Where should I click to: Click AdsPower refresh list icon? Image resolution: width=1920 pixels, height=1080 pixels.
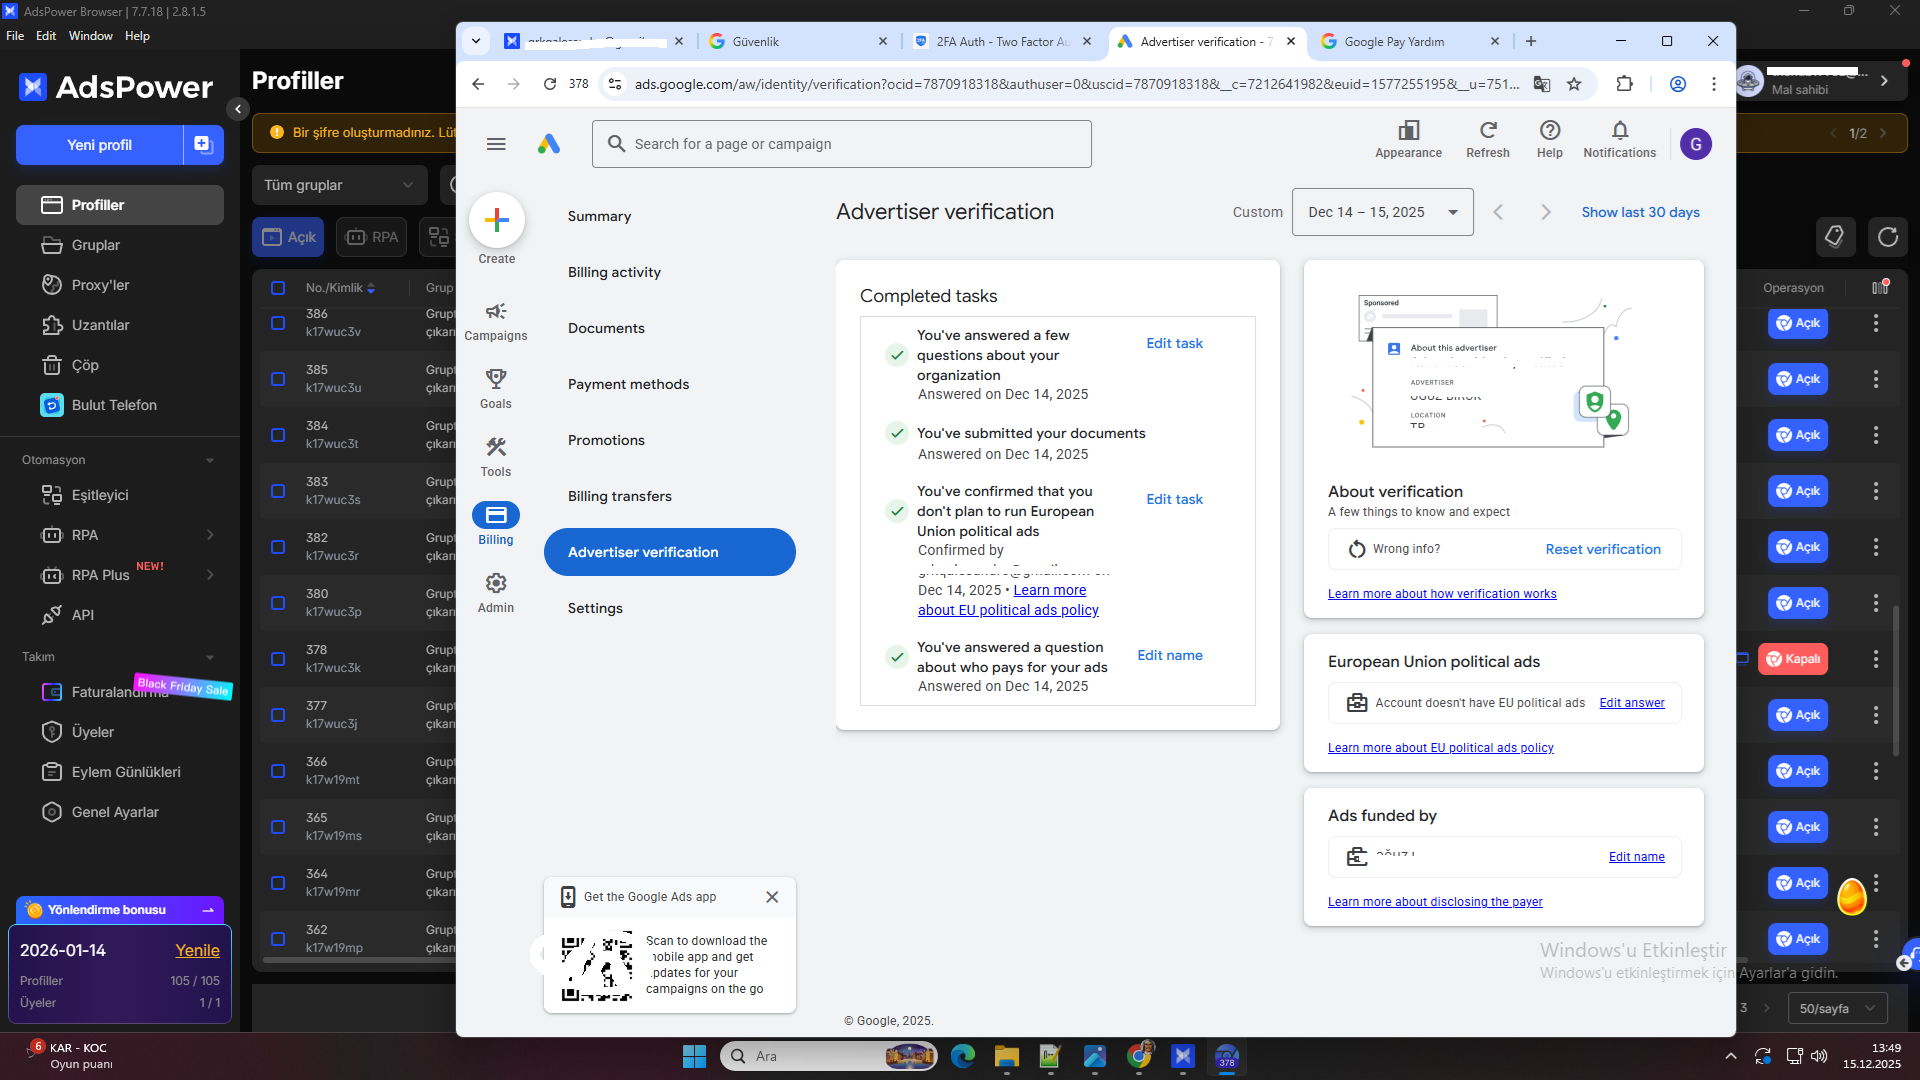pyautogui.click(x=1888, y=237)
